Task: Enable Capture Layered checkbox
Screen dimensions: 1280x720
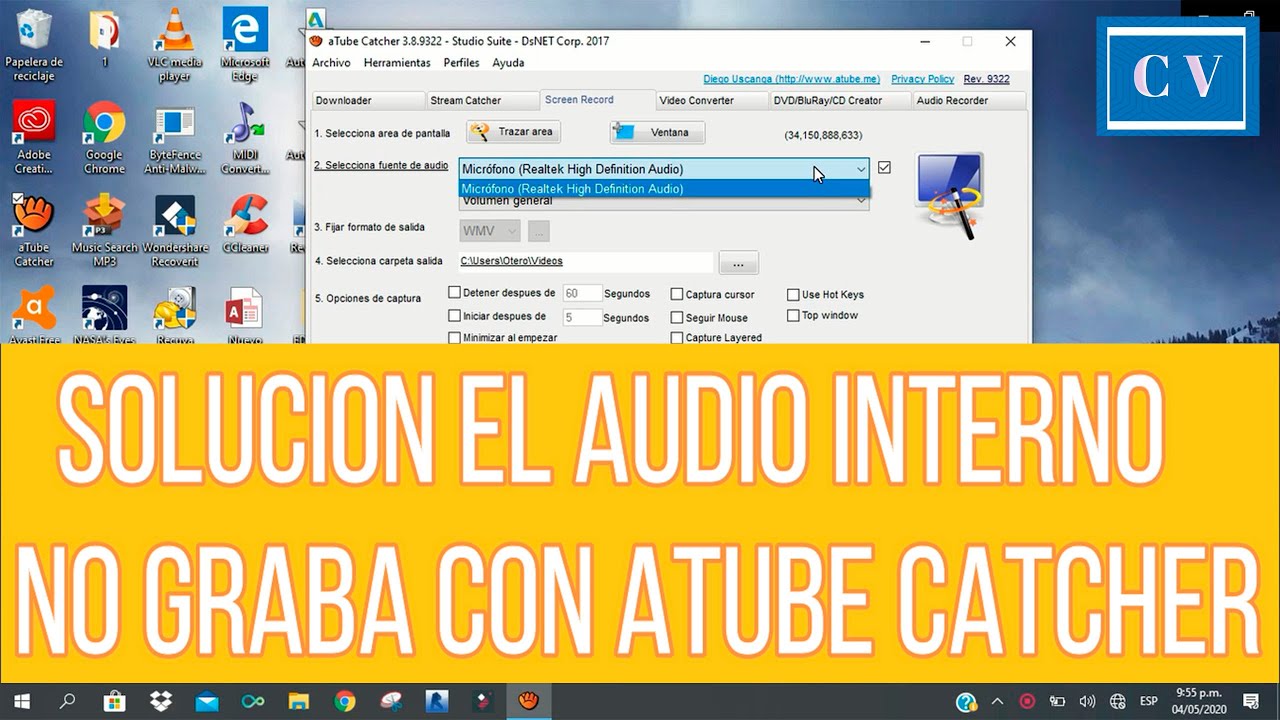Action: click(677, 338)
